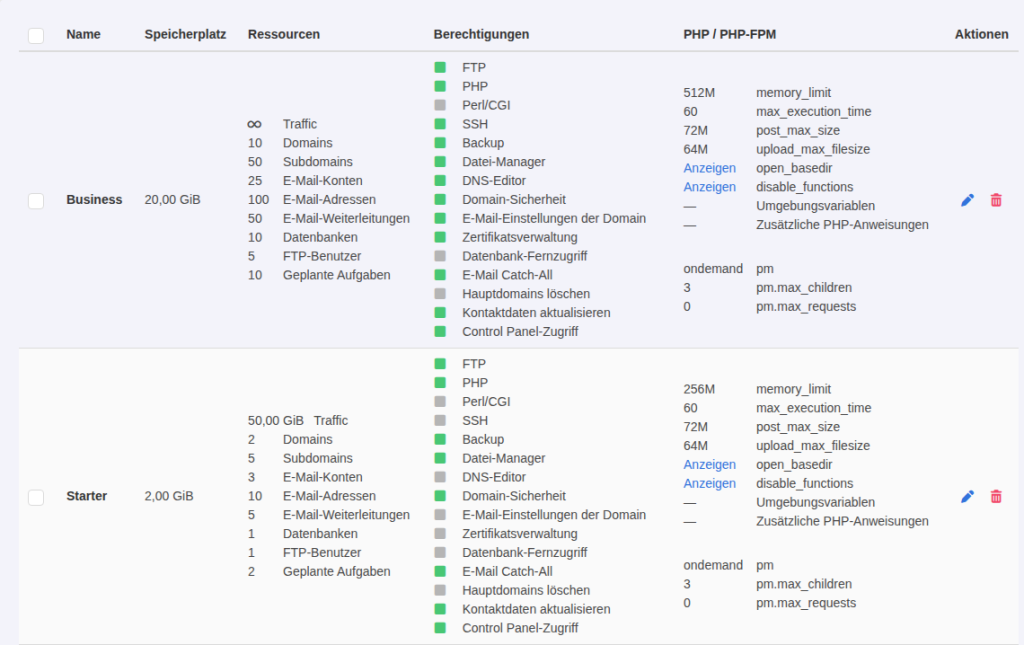Click Starter plan's 72M post_max_size value
The width and height of the screenshot is (1024, 645).
(x=696, y=426)
